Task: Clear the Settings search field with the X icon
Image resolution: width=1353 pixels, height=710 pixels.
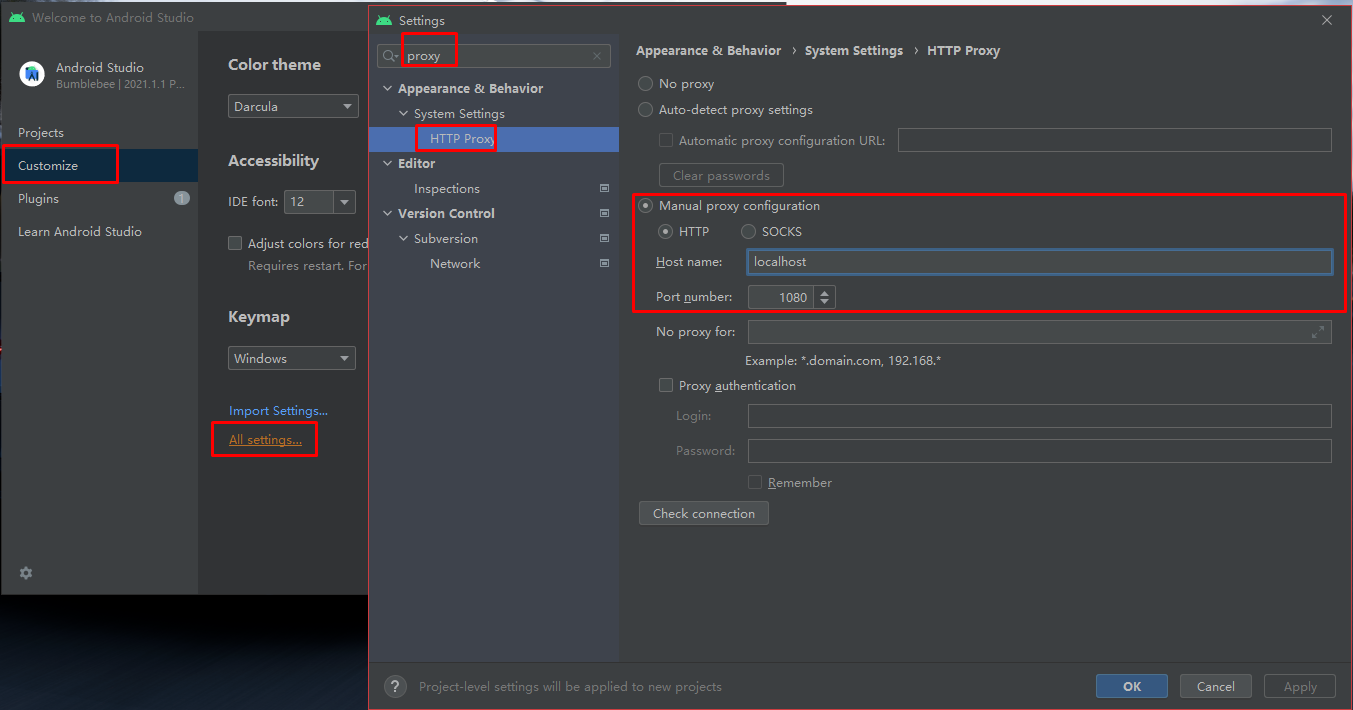Action: (598, 56)
